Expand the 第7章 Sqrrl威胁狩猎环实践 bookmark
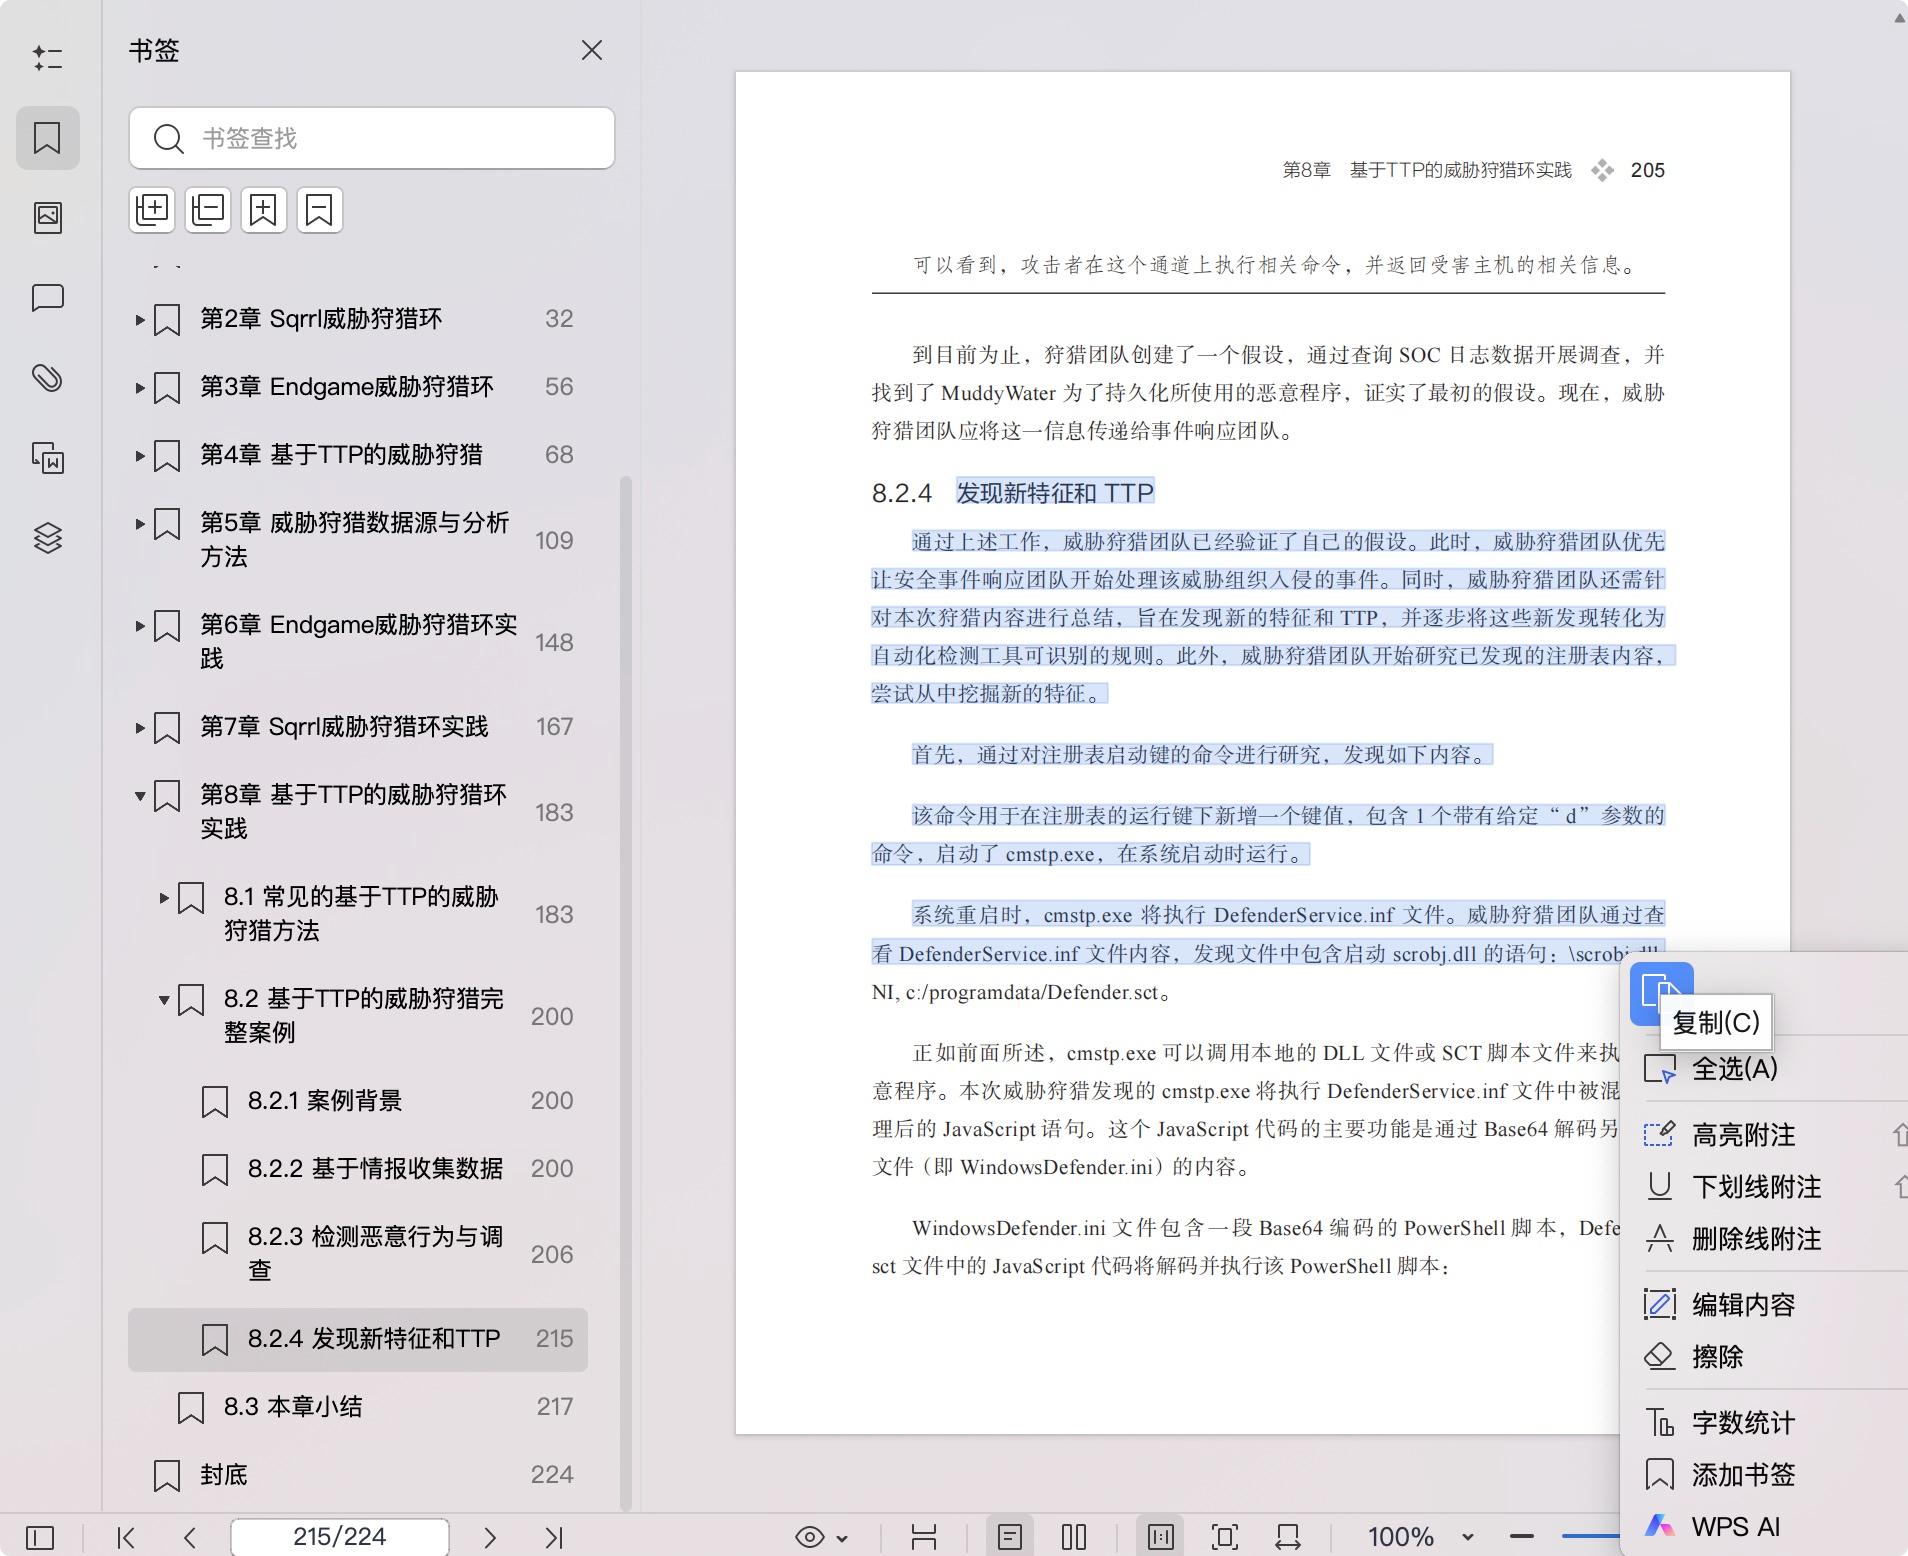This screenshot has width=1908, height=1556. (x=140, y=728)
